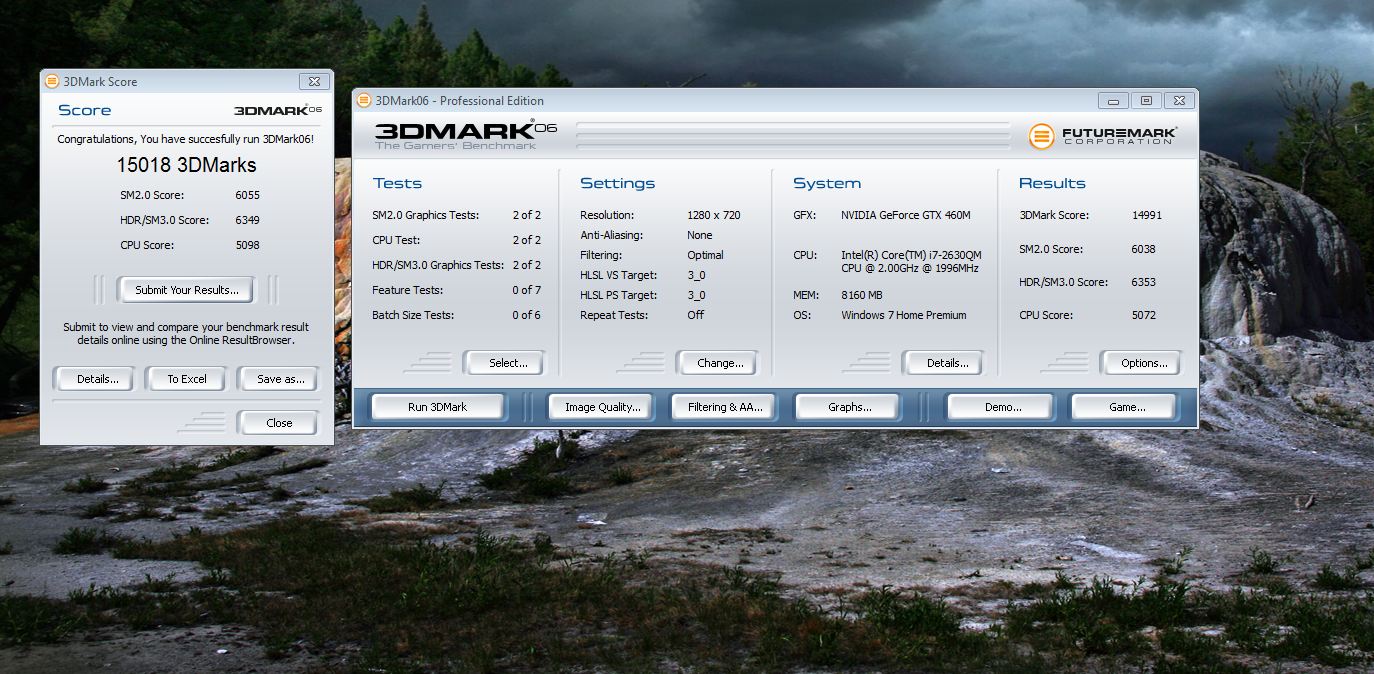Viewport: 1374px width, 674px height.
Task: Click Close button in Score window
Action: 279,423
